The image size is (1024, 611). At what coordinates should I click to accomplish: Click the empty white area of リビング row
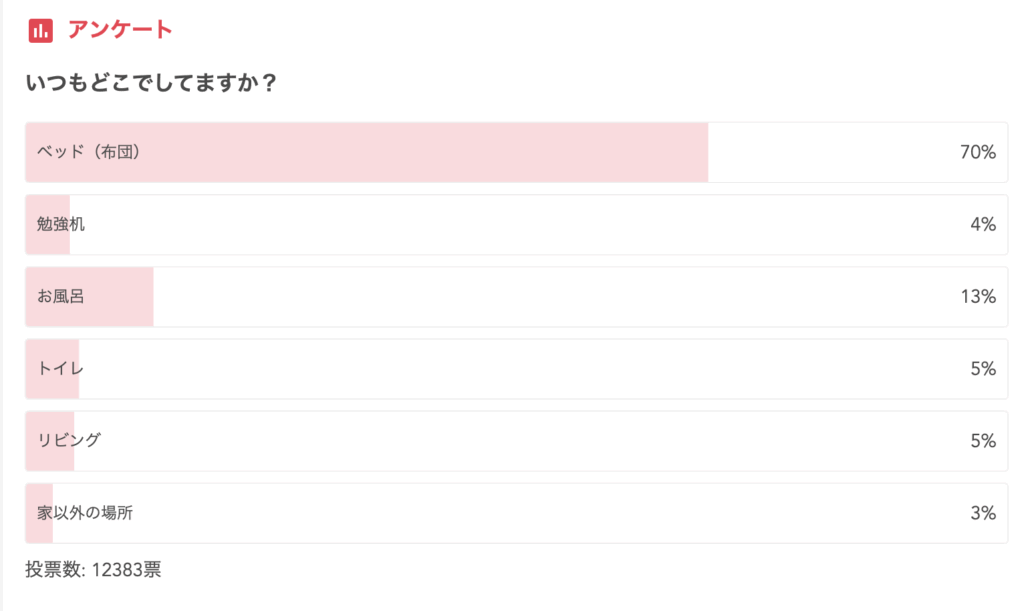click(x=500, y=441)
